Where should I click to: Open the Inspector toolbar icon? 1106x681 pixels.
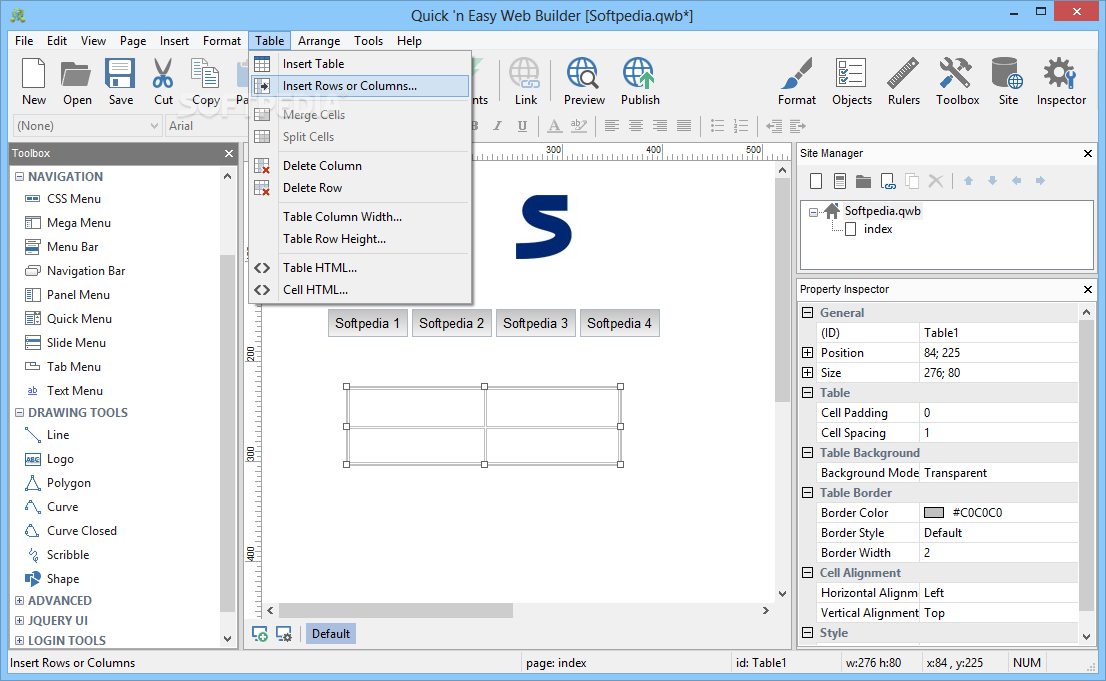tap(1061, 82)
